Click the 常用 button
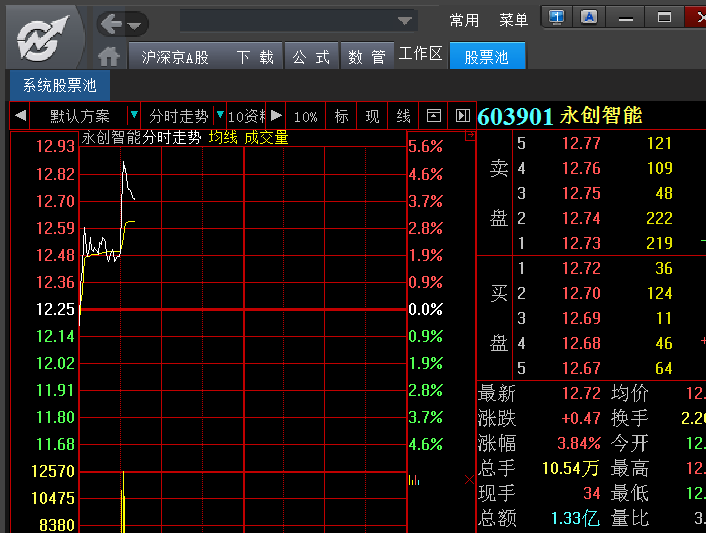Screen dimensions: 706x533 click(x=464, y=20)
